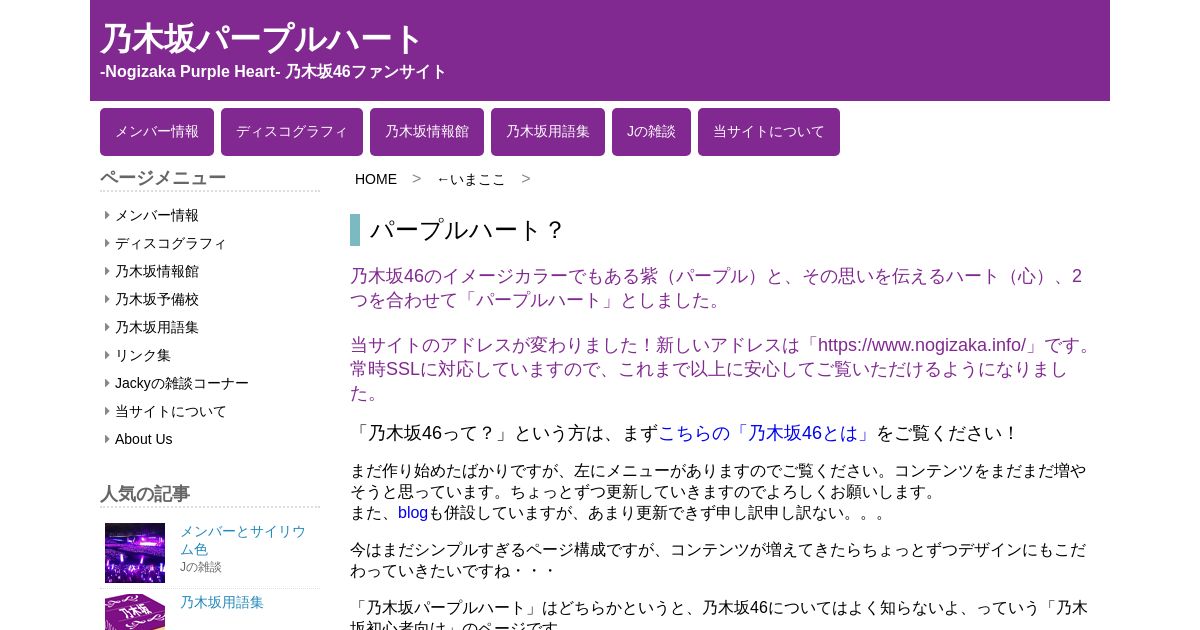
Task: Open the ディスコグラフィ navigation button
Action: pyautogui.click(x=292, y=132)
